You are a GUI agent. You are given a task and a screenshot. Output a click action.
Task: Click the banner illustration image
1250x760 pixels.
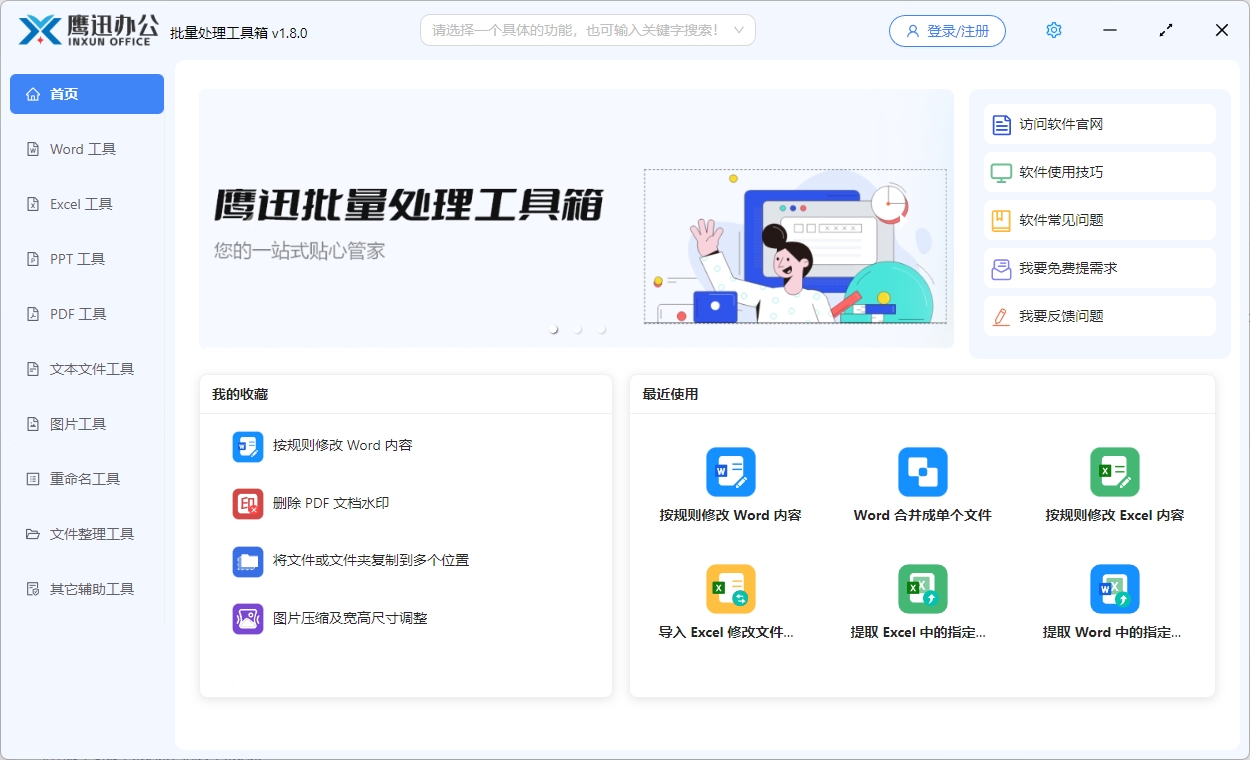point(795,246)
